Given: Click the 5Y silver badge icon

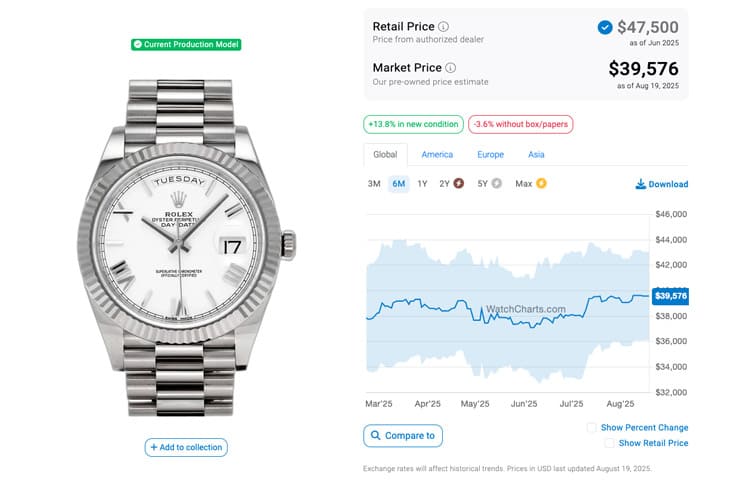Looking at the screenshot, I should point(497,184).
